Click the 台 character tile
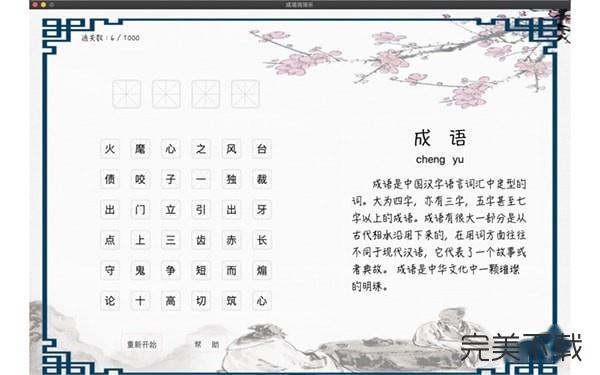 click(262, 149)
